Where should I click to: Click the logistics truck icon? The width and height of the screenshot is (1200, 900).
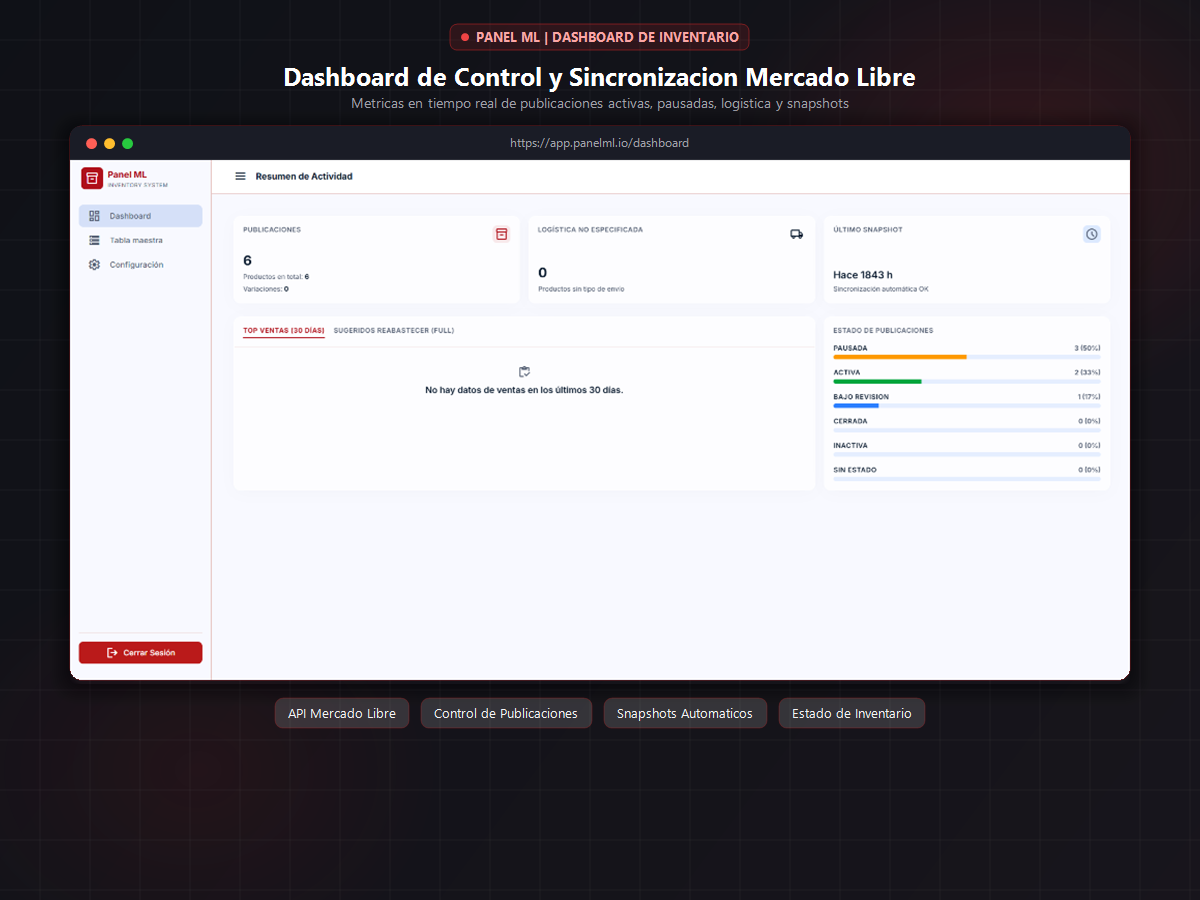coord(796,234)
